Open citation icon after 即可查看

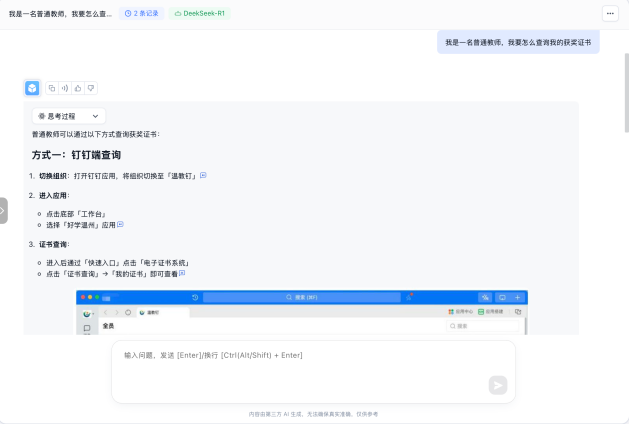[x=182, y=273]
